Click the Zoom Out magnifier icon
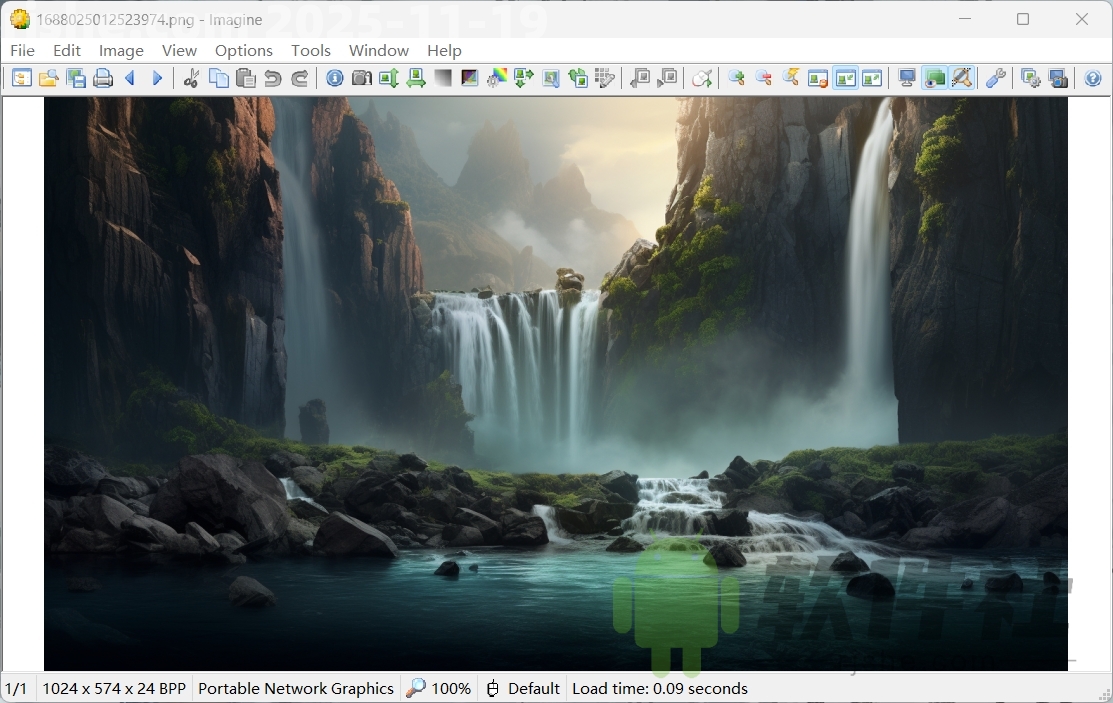The width and height of the screenshot is (1113, 703). pos(762,77)
